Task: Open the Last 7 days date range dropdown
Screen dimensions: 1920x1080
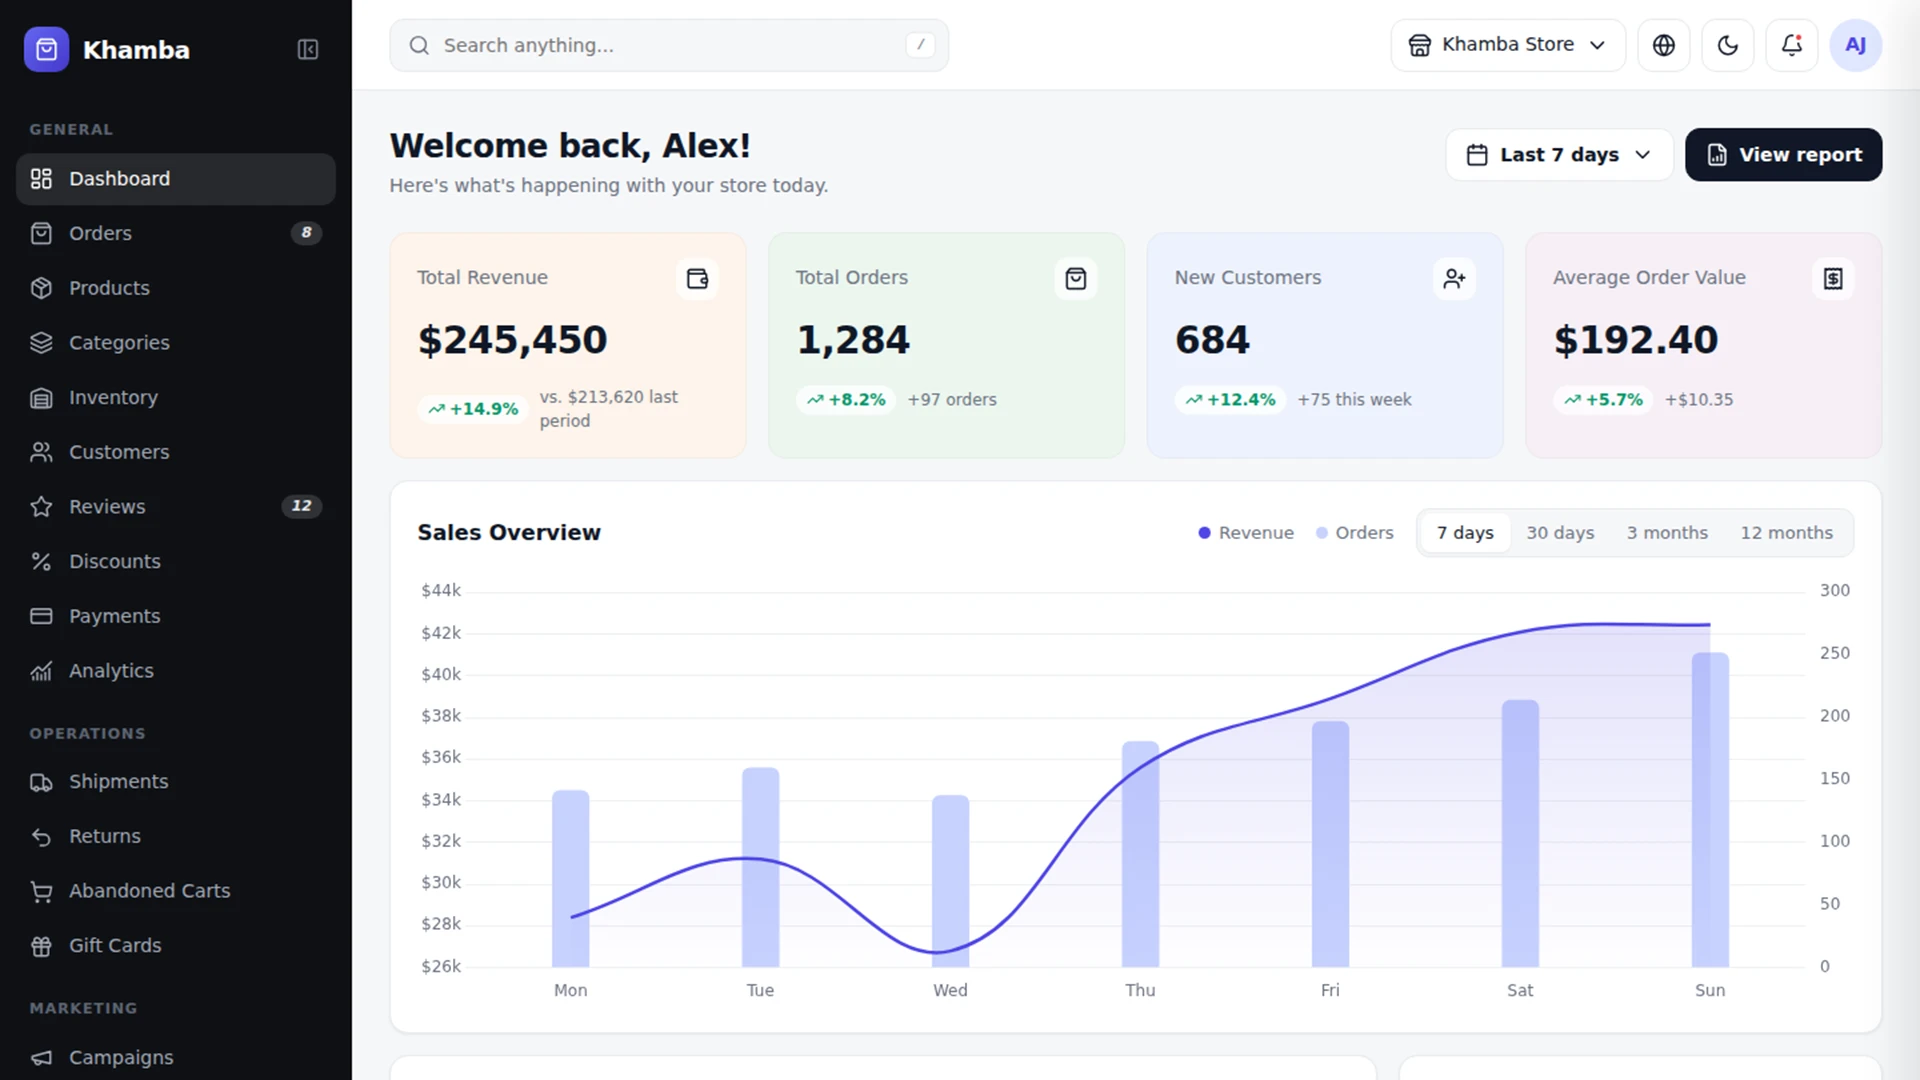Action: (x=1559, y=155)
